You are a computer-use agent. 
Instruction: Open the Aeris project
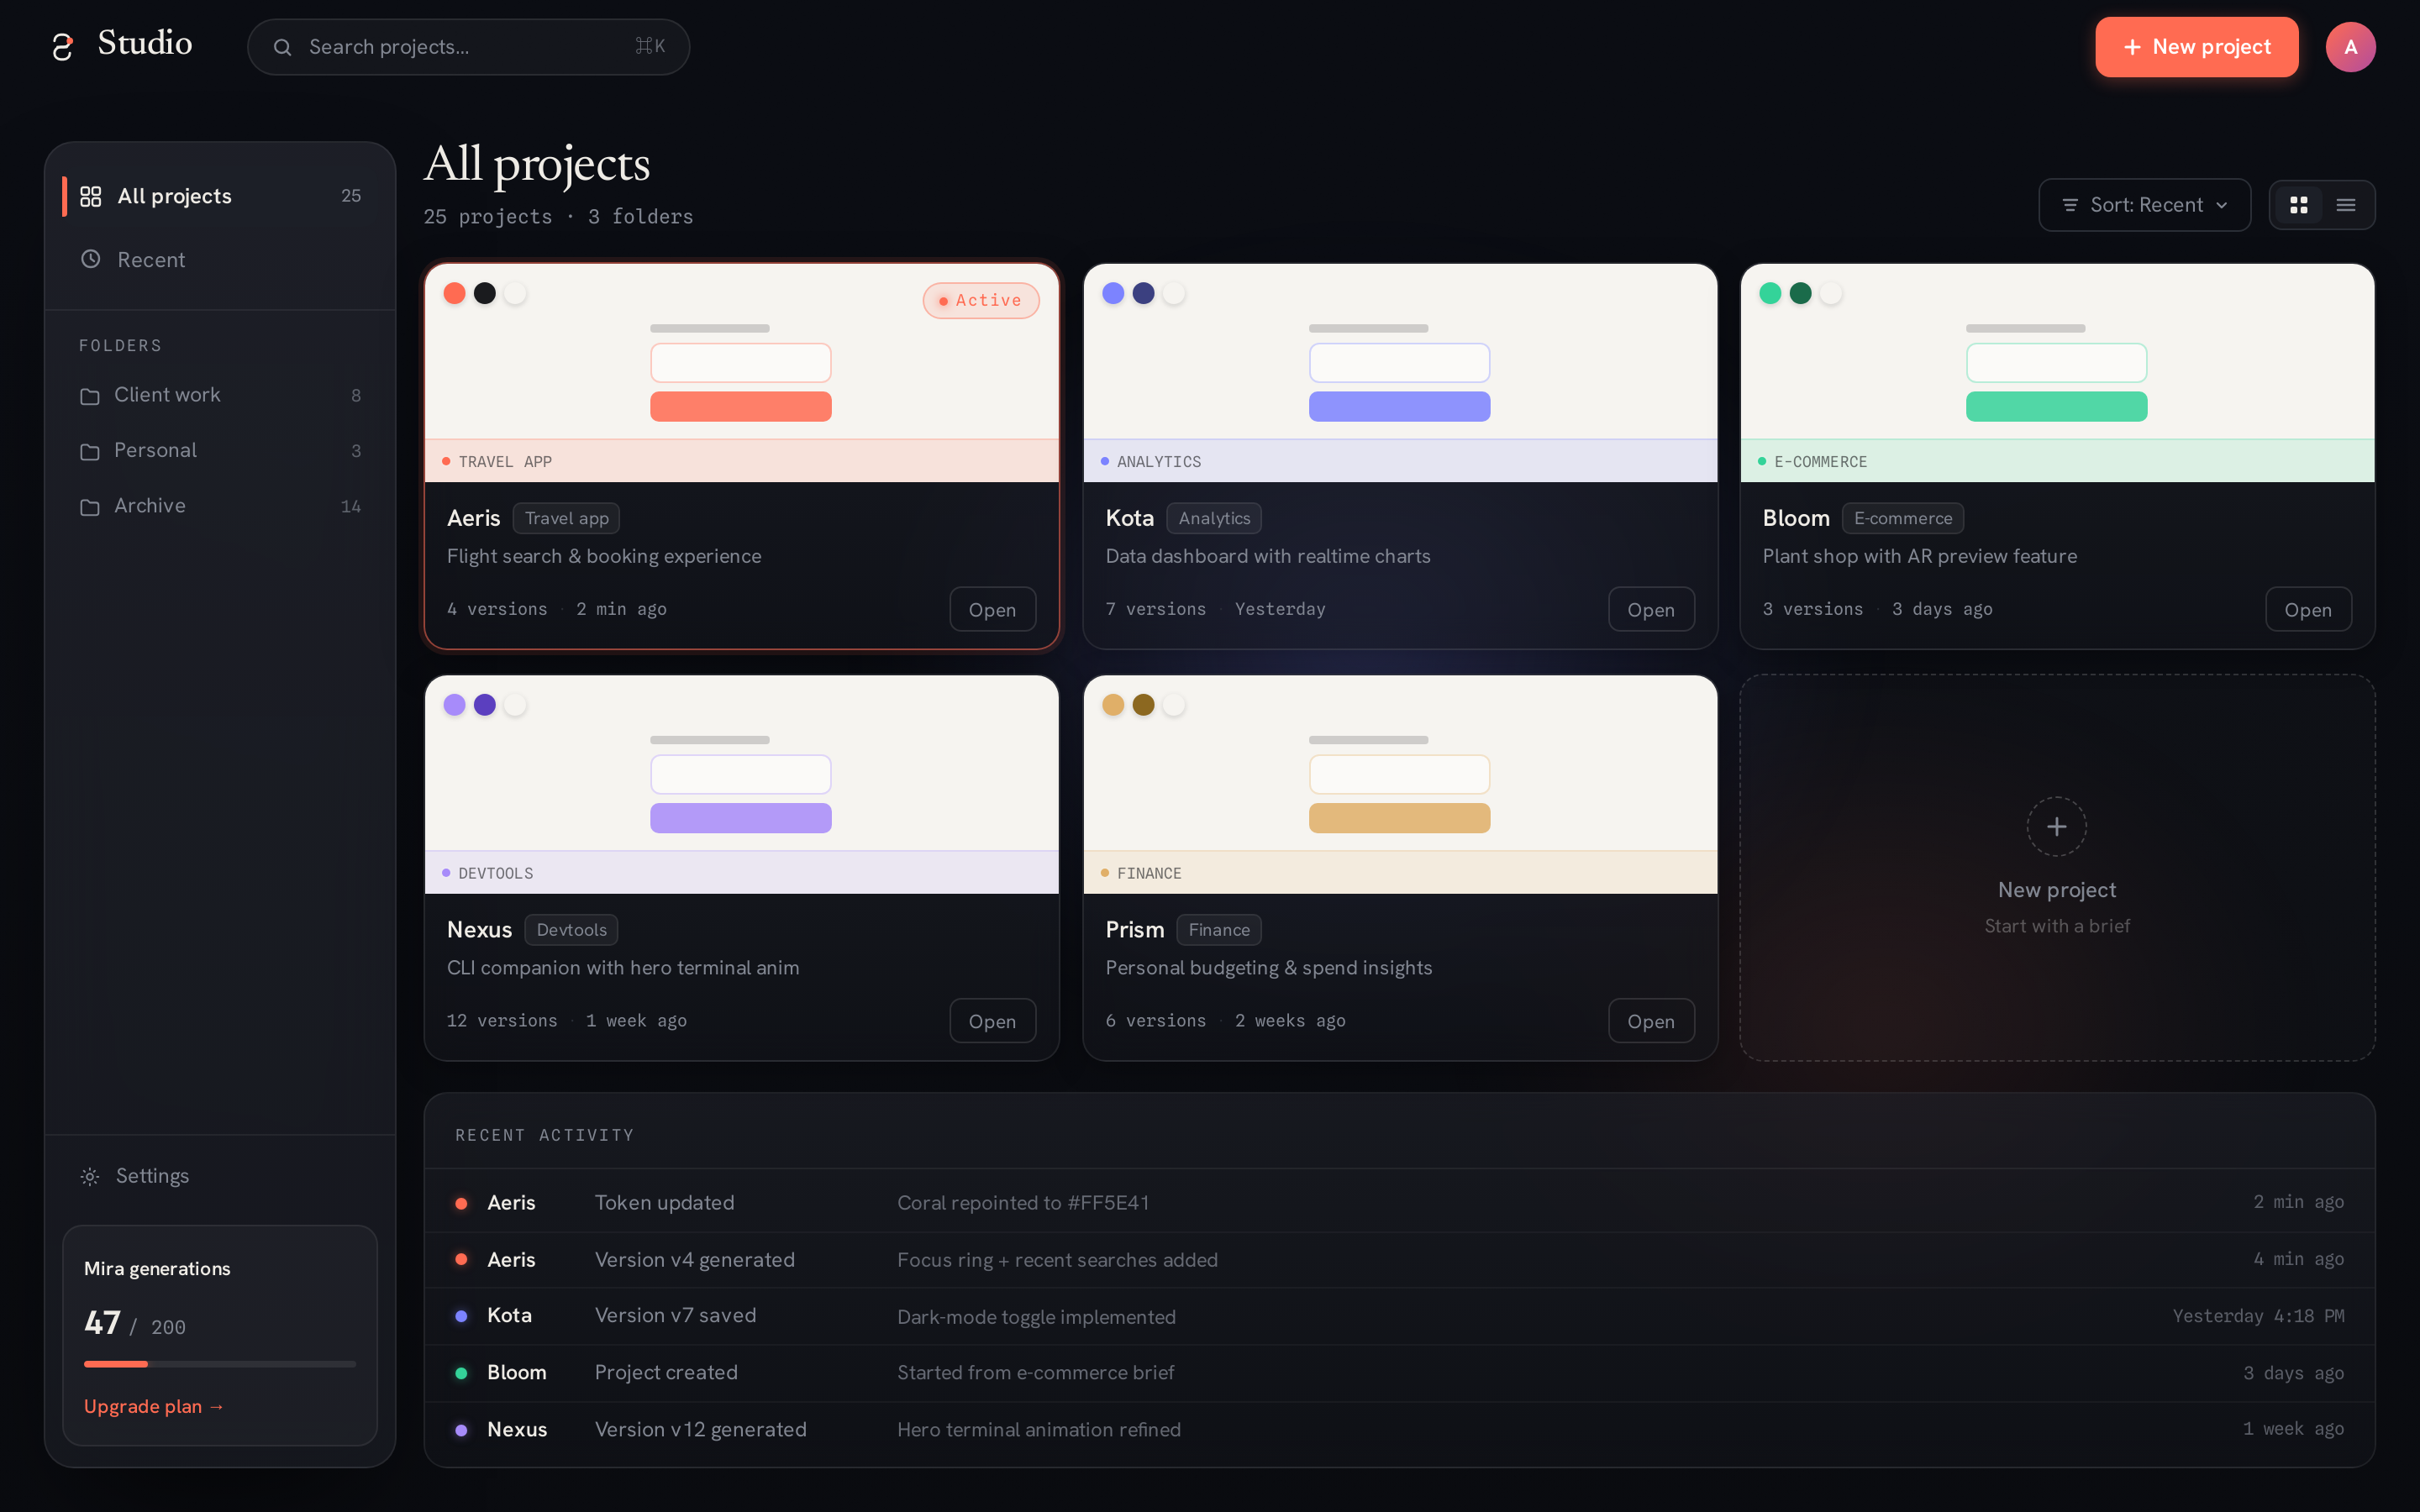pos(992,609)
